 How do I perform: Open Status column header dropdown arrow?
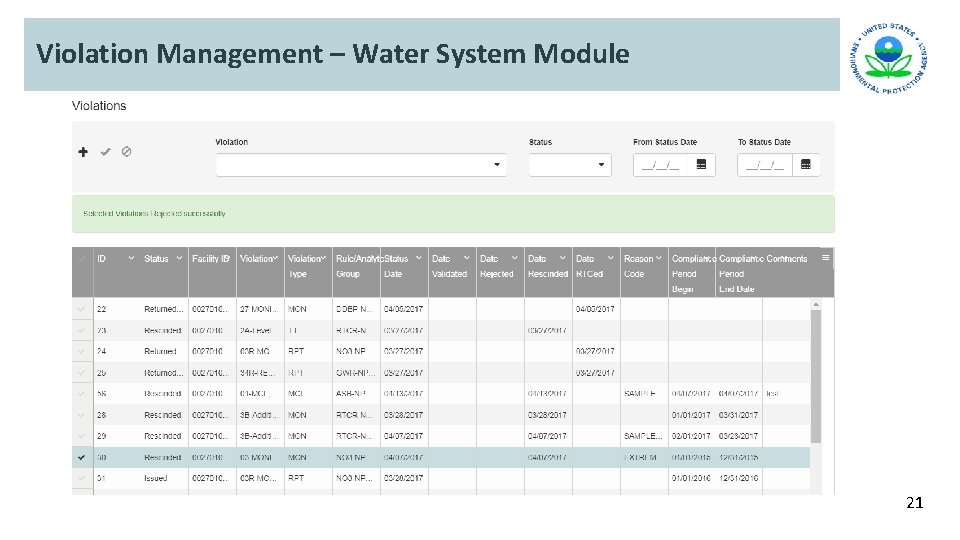[179, 258]
